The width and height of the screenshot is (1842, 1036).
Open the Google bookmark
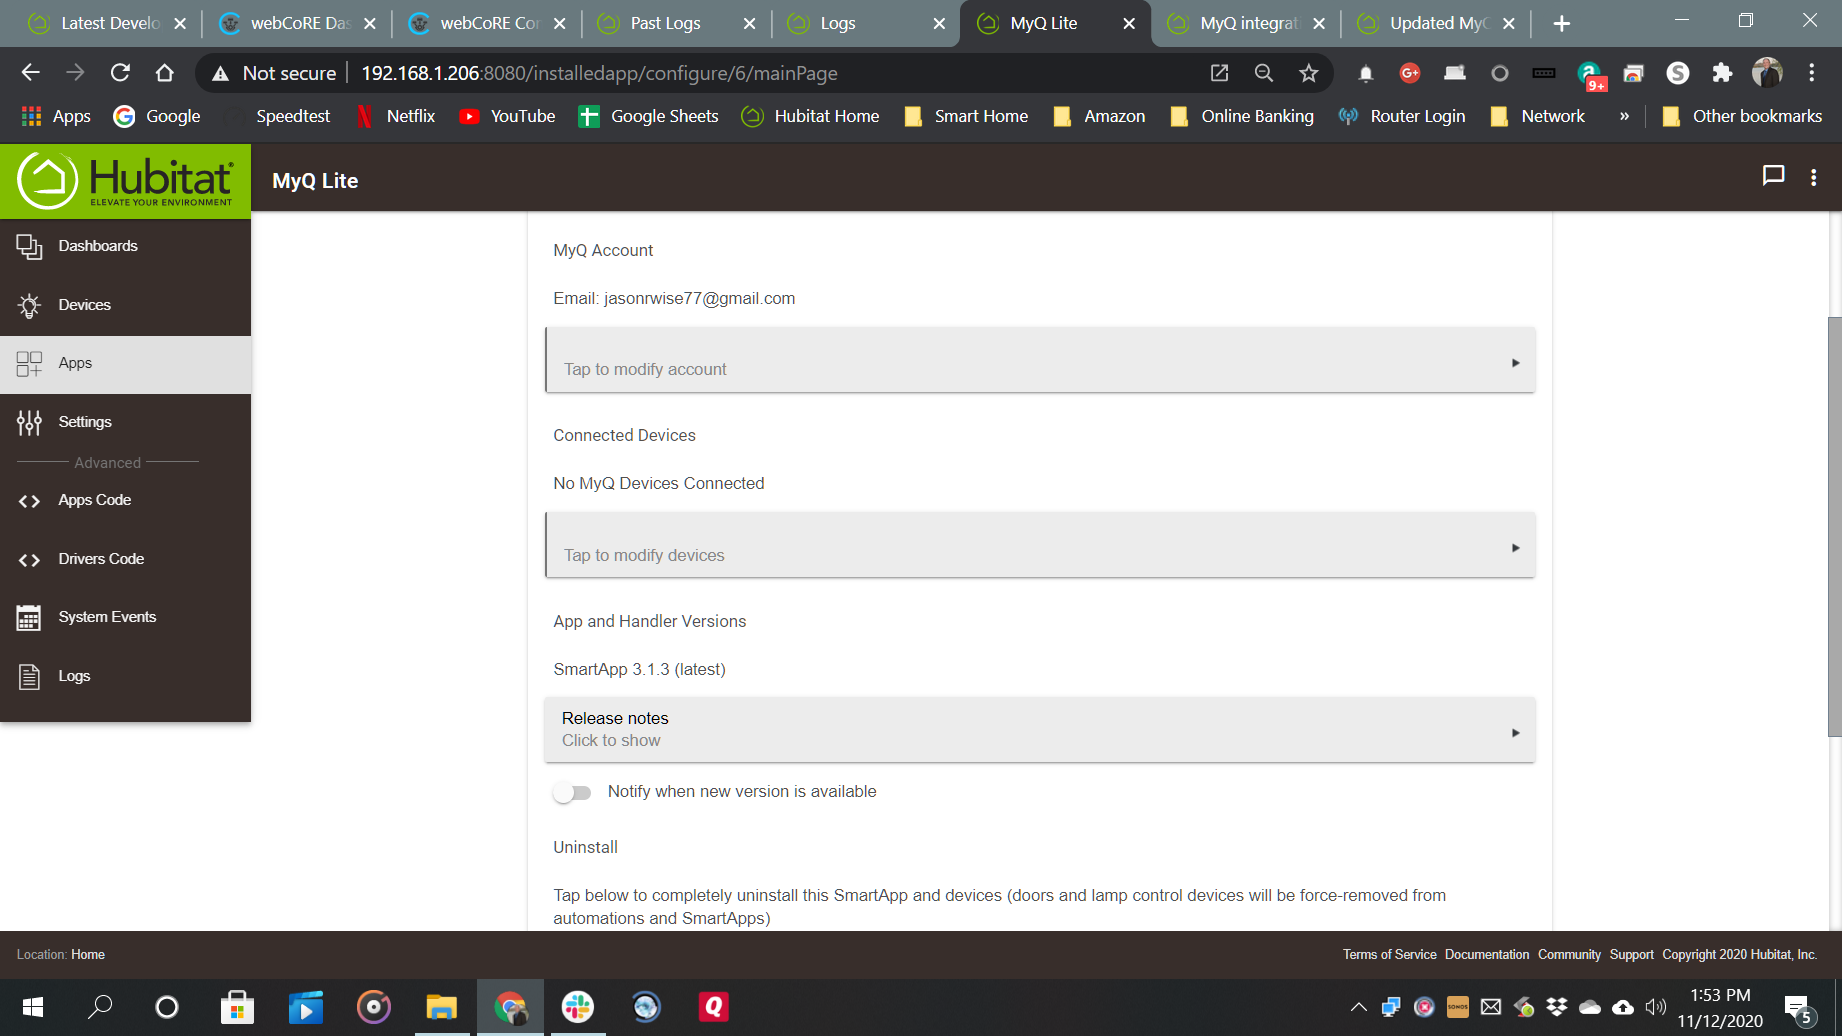[x=157, y=116]
